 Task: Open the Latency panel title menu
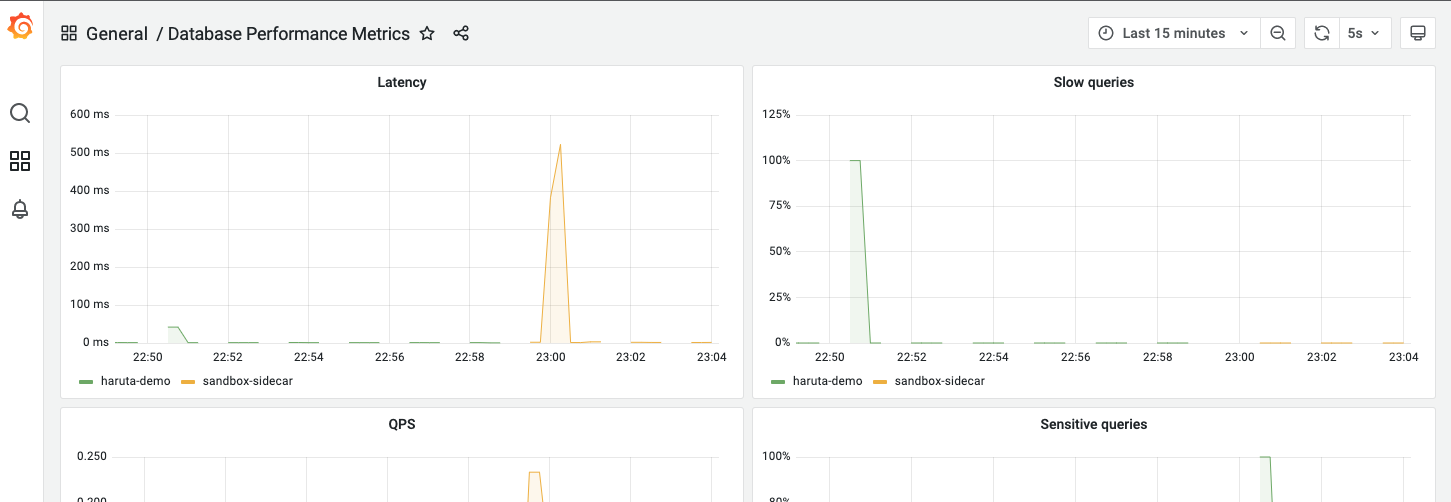point(402,82)
